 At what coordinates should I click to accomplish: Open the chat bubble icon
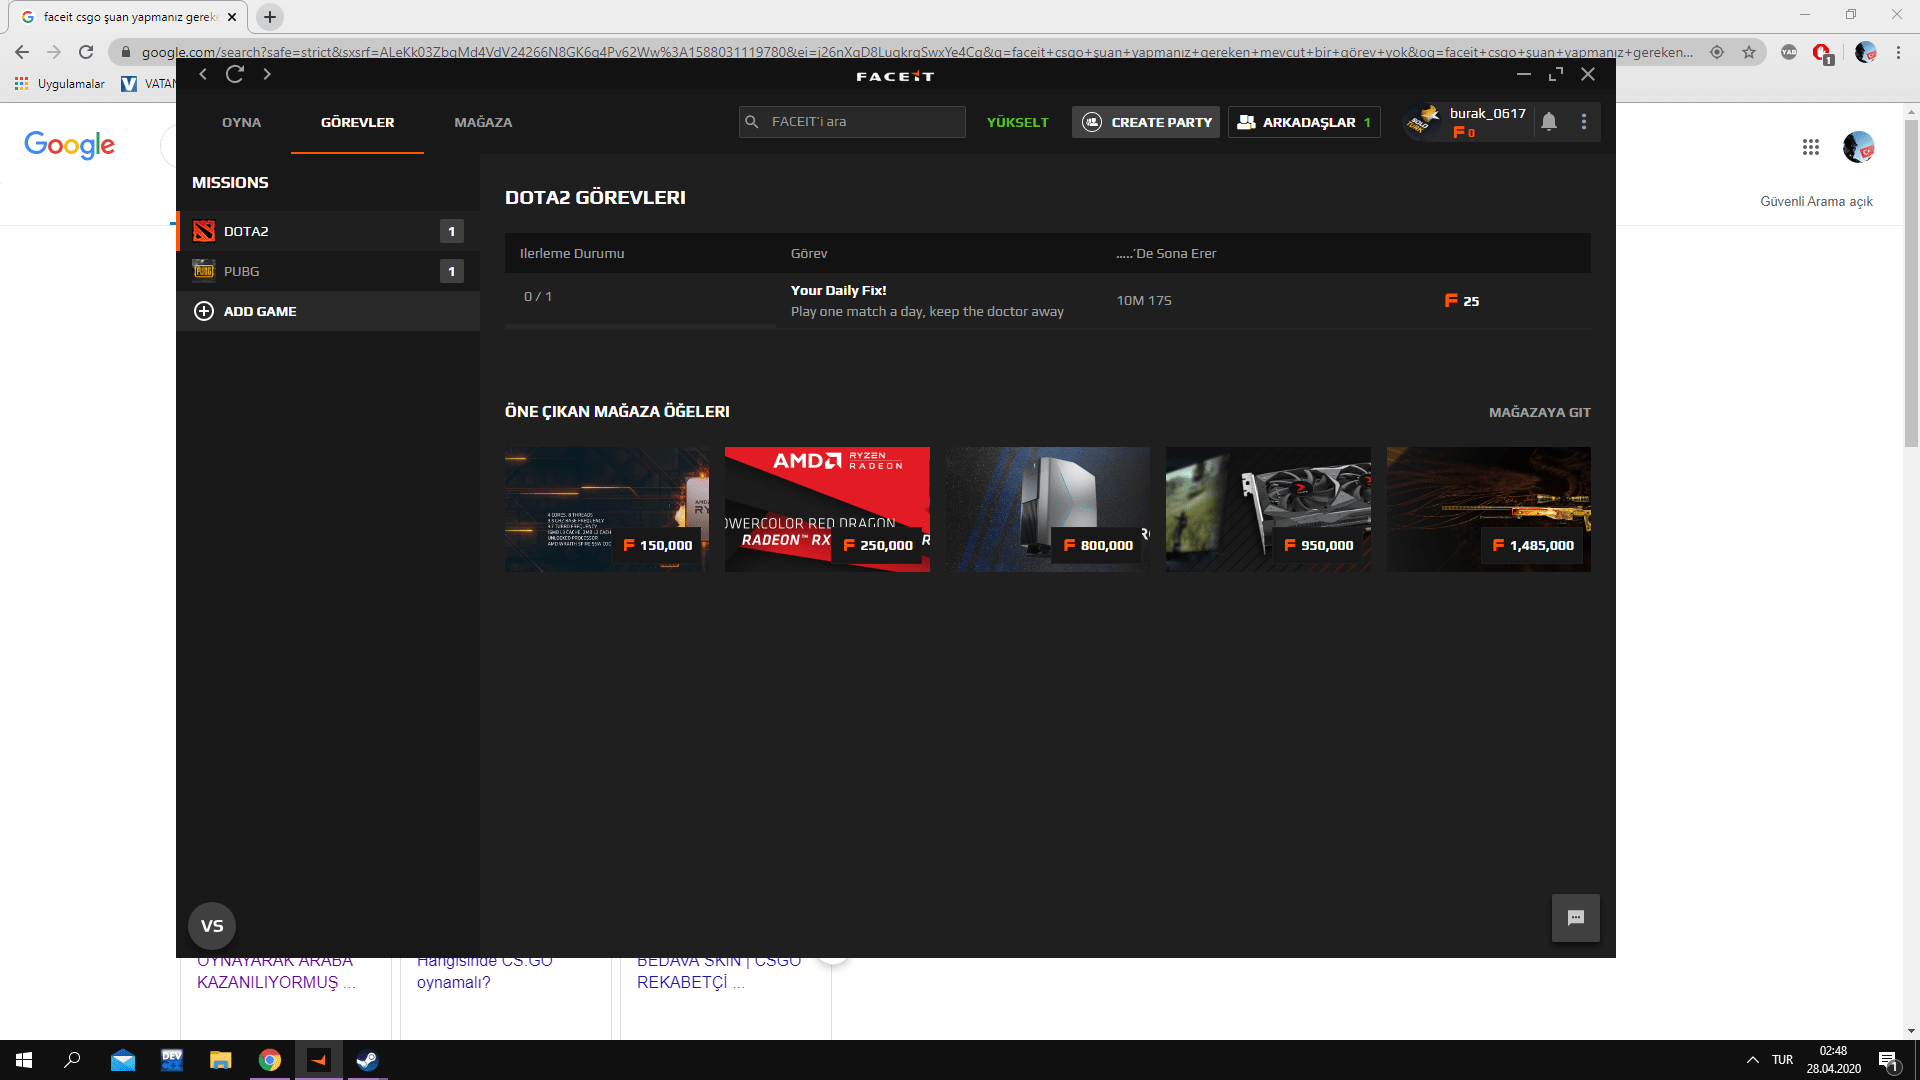[x=1575, y=918]
